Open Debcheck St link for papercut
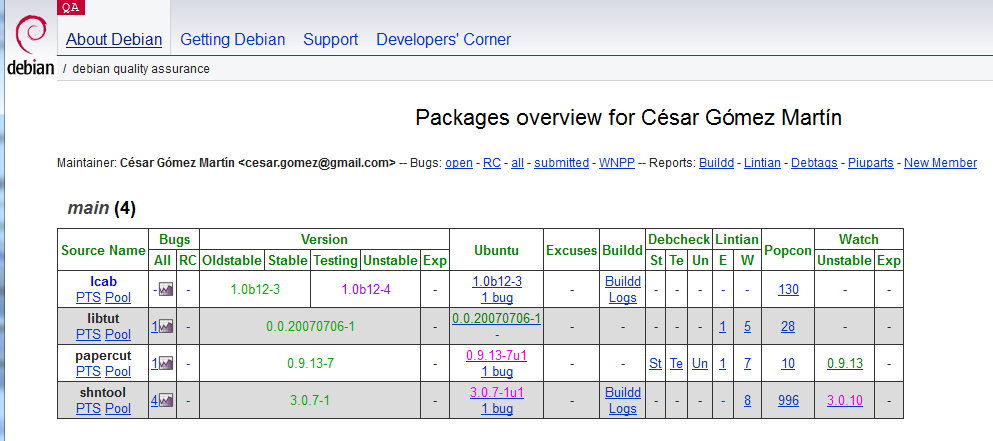993x441 pixels. coord(655,363)
